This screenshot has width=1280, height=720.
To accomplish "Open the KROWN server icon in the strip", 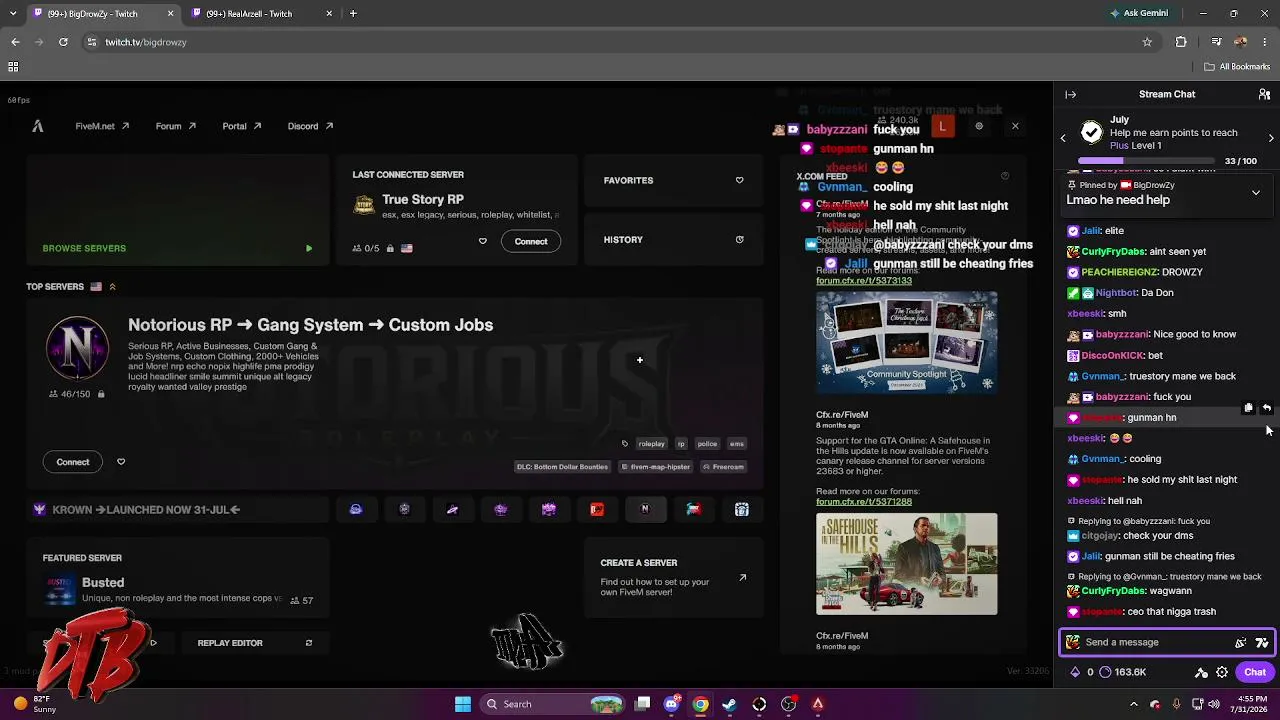I will coord(40,509).
